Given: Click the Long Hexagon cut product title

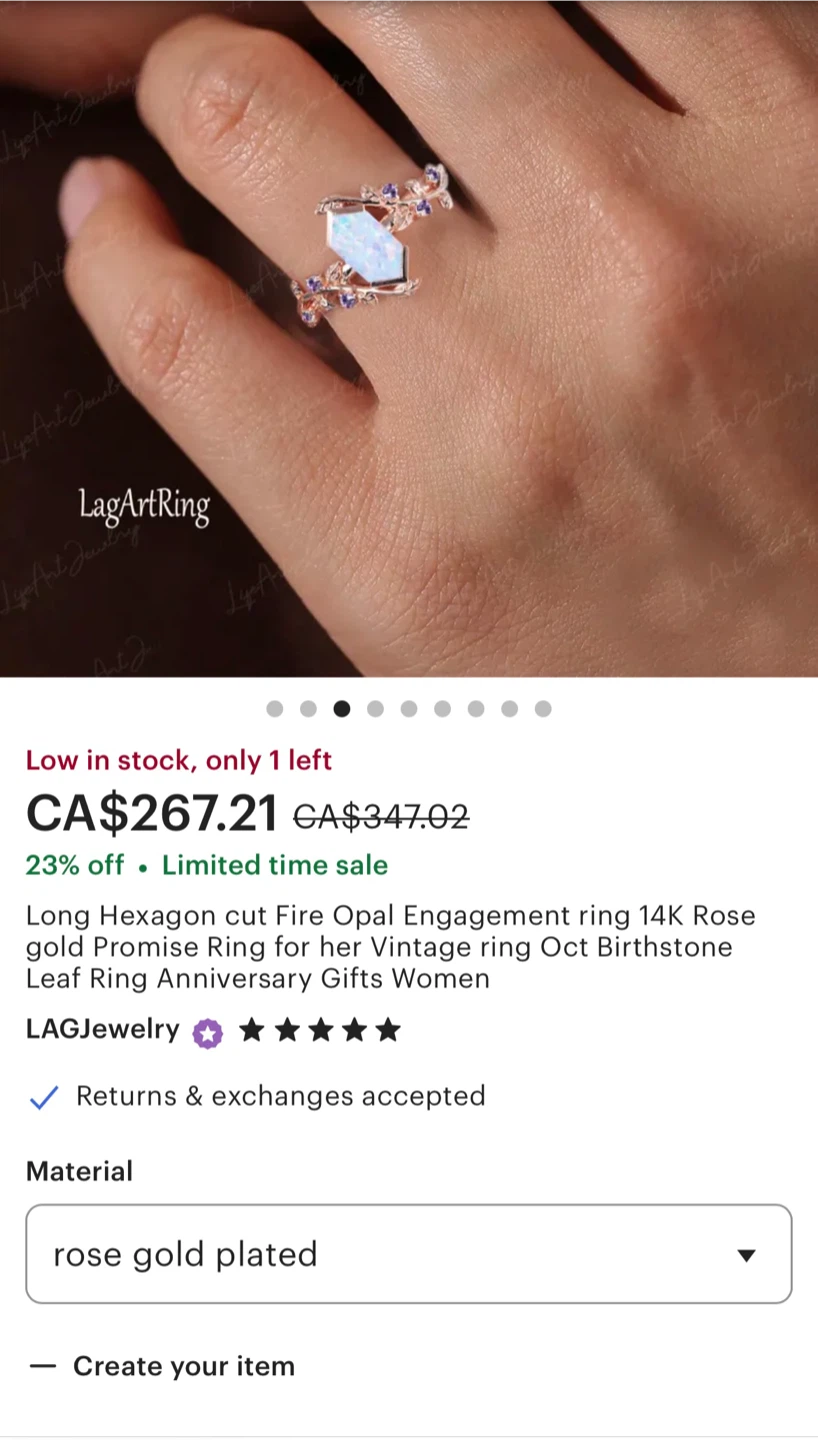Looking at the screenshot, I should 391,947.
